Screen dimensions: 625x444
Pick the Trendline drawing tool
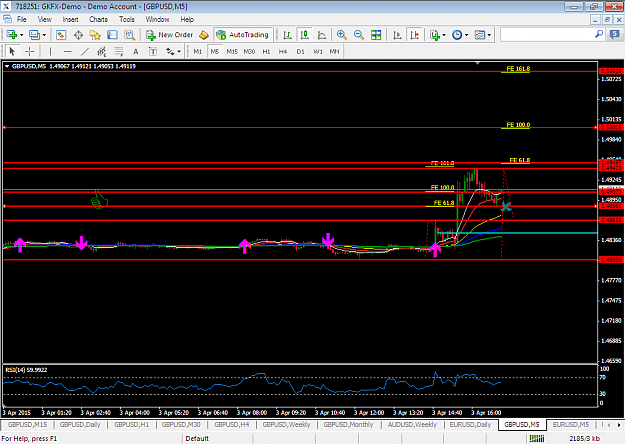(x=85, y=51)
